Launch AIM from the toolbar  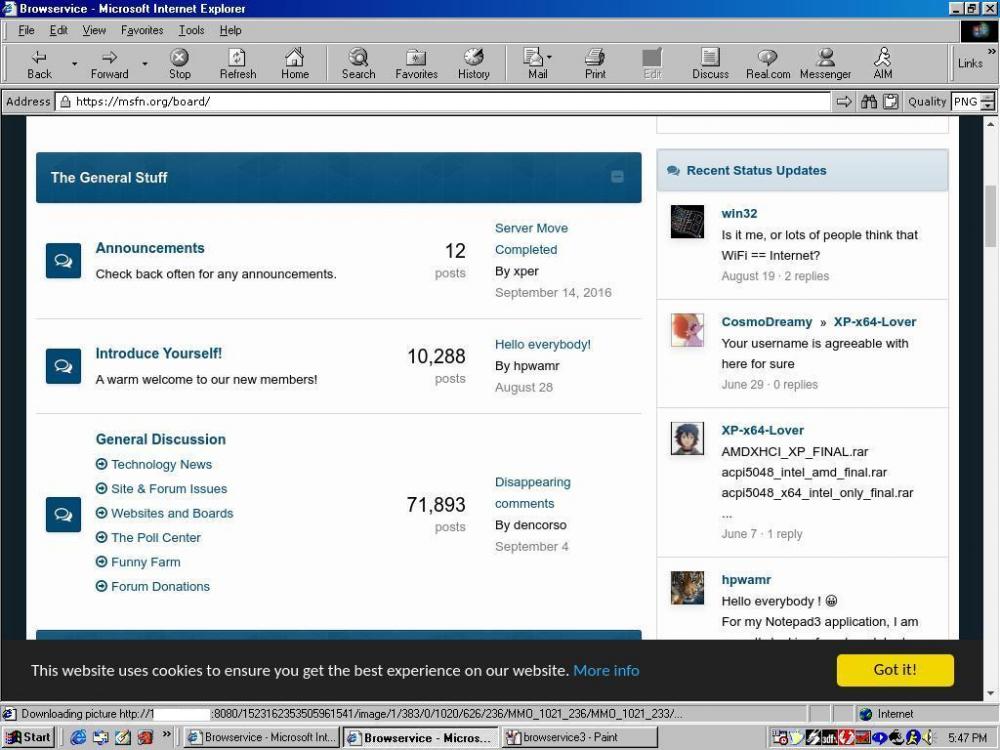(882, 64)
